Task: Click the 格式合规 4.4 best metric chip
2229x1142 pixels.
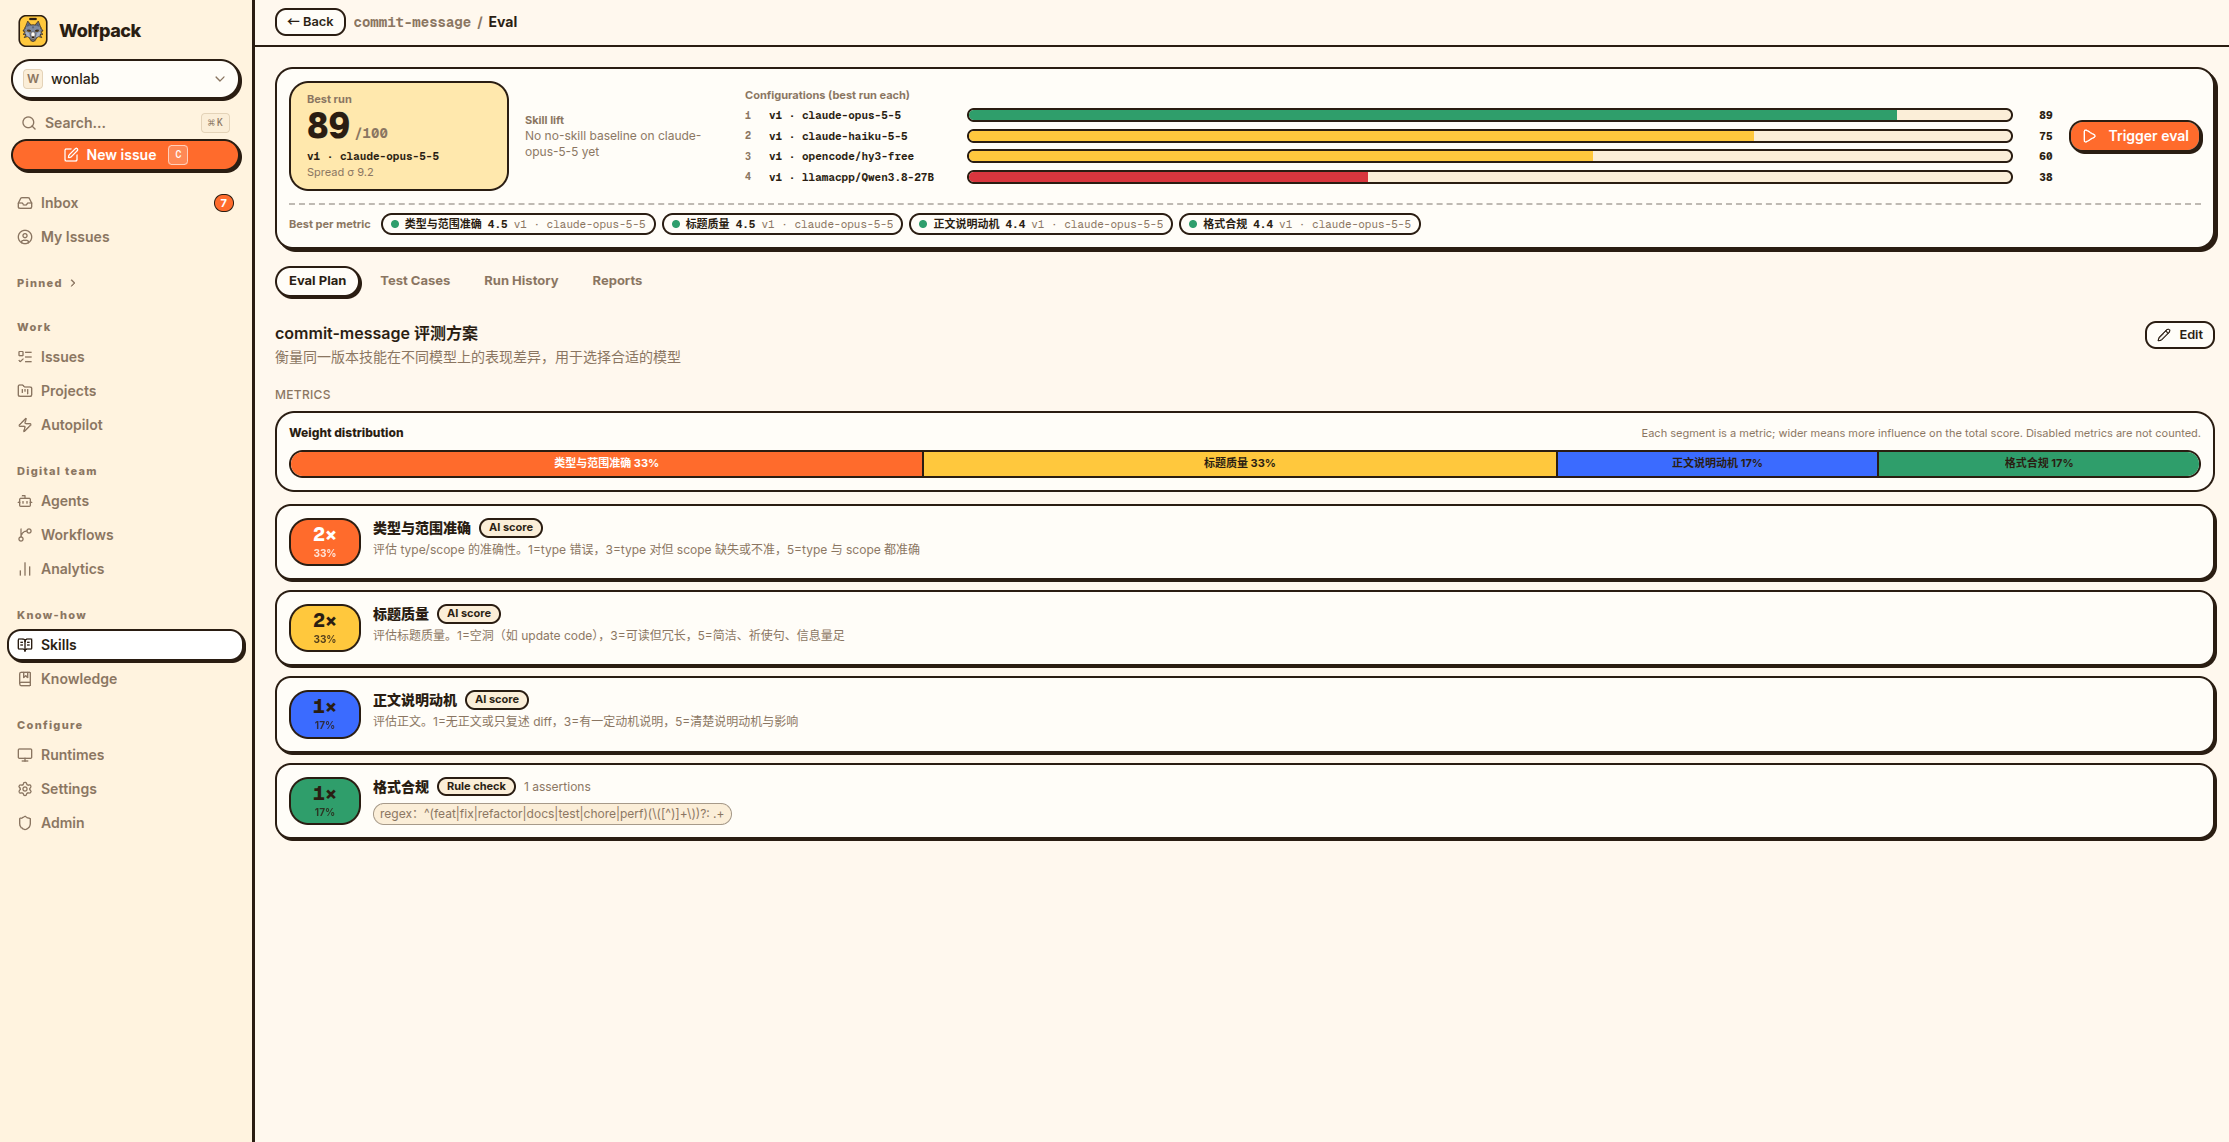Action: (1299, 224)
